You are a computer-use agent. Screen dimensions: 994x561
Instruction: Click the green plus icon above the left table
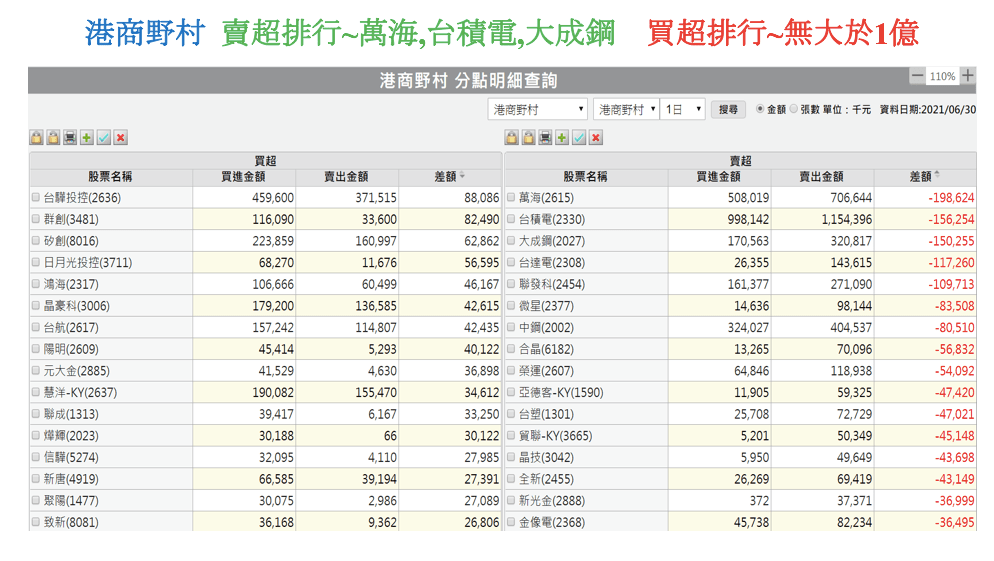[87, 138]
